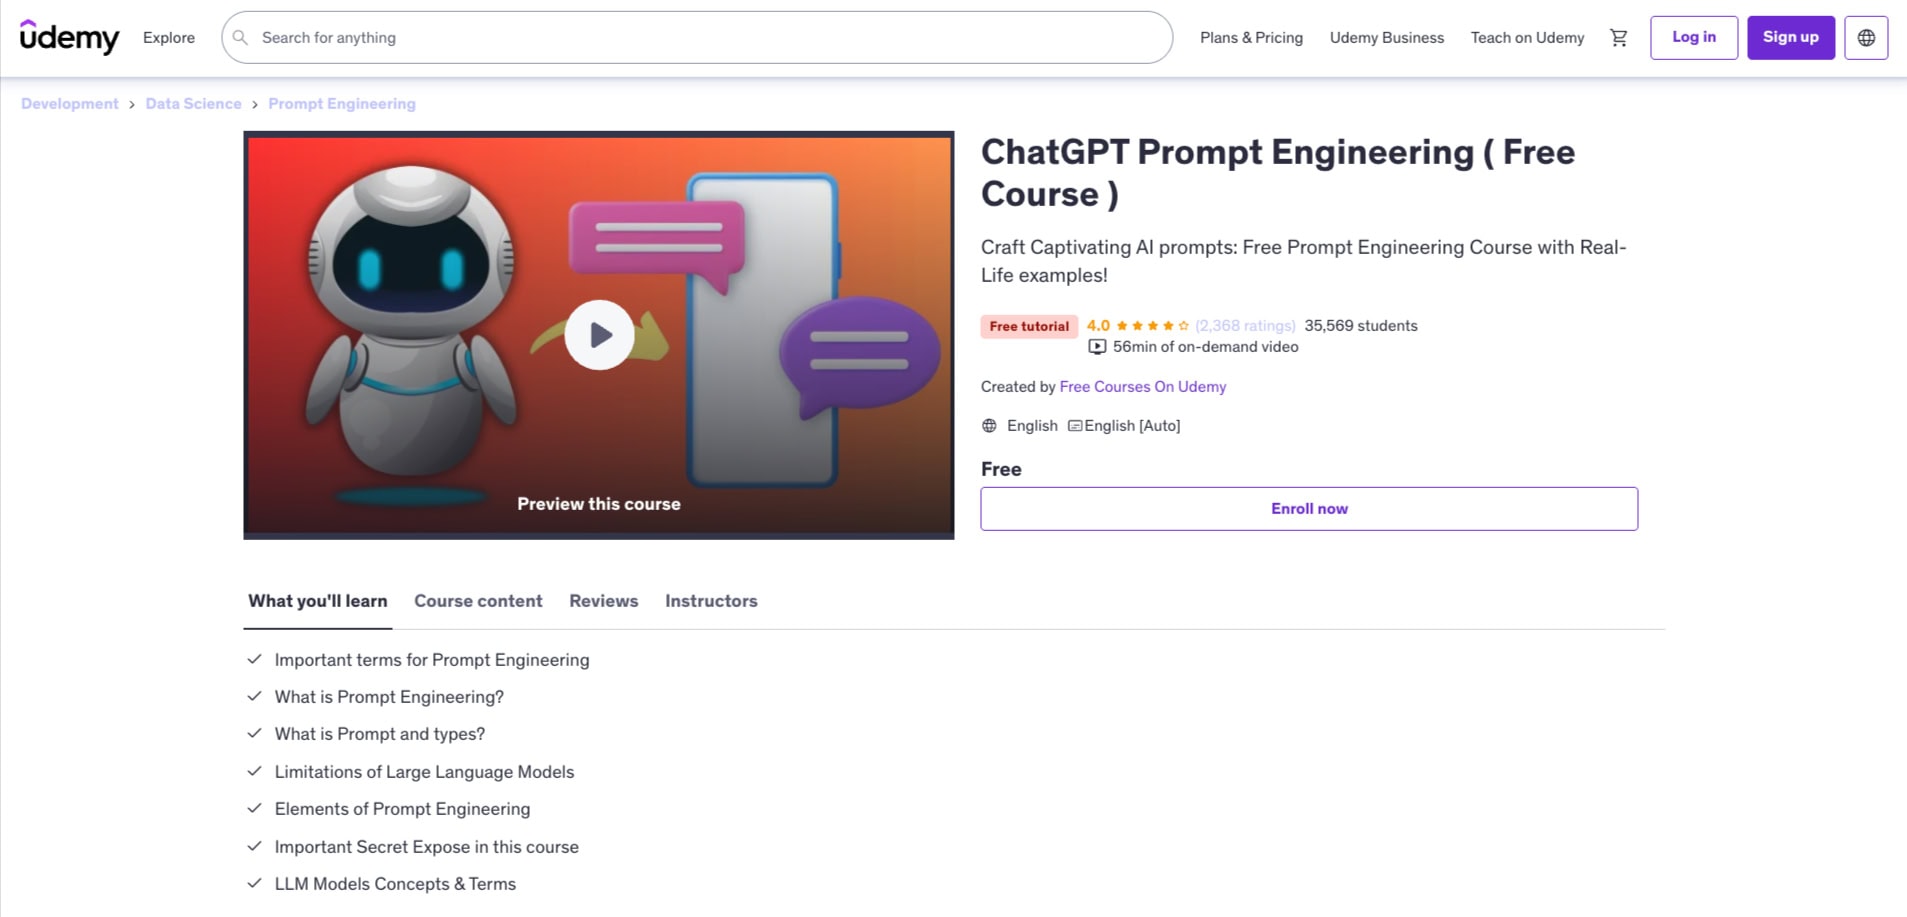Type in Search for anything field
Image resolution: width=1907 pixels, height=917 pixels.
[700, 38]
